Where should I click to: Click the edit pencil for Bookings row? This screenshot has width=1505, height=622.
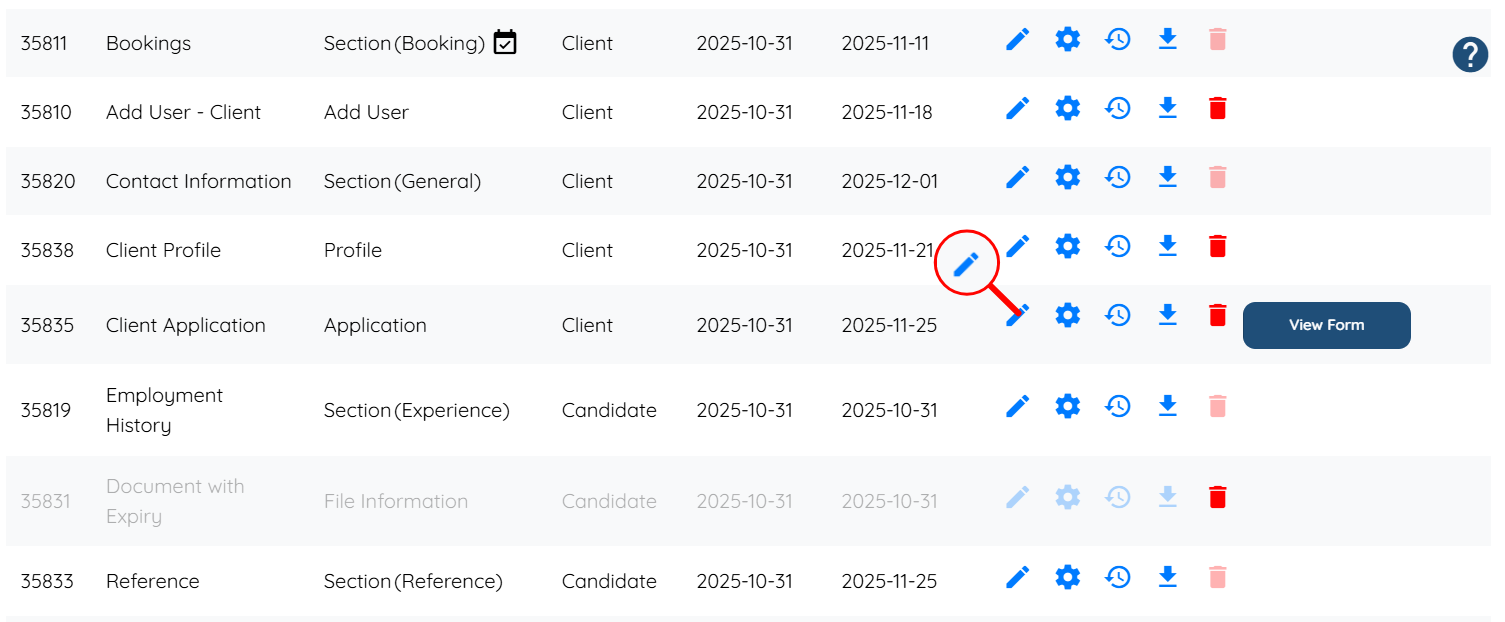(x=1017, y=41)
